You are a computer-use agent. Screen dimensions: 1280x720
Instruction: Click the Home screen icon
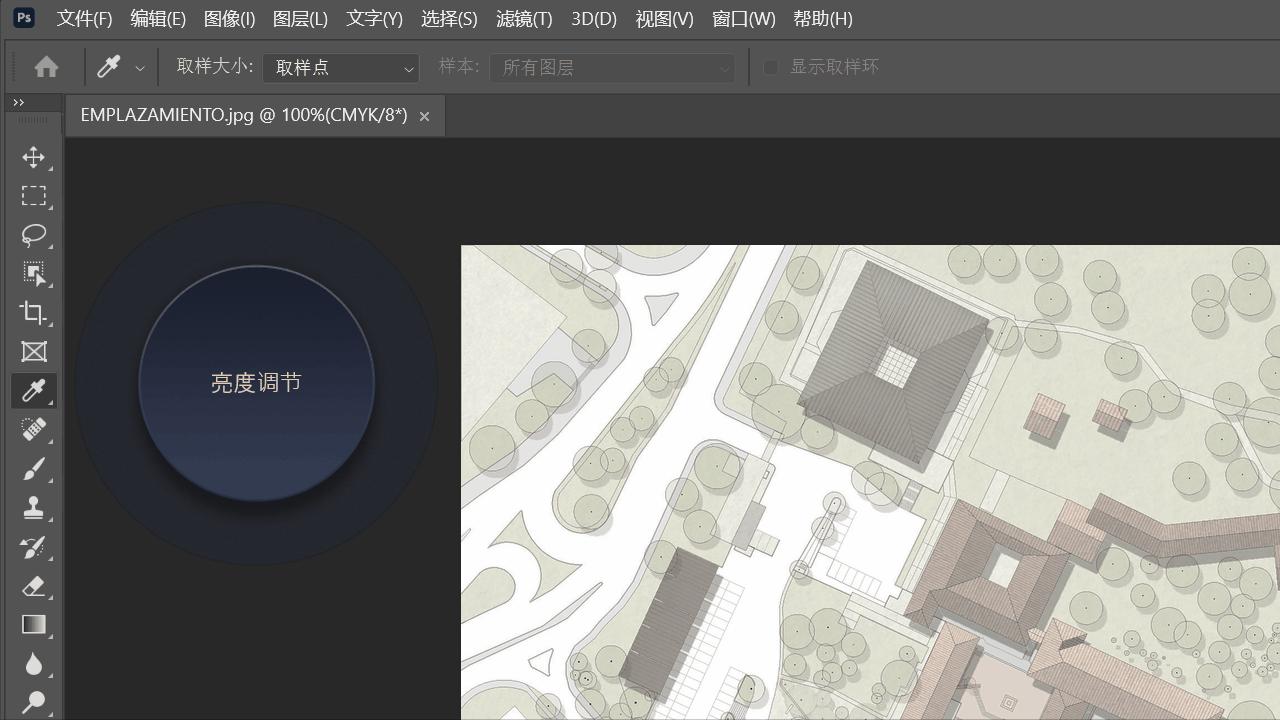coord(47,66)
